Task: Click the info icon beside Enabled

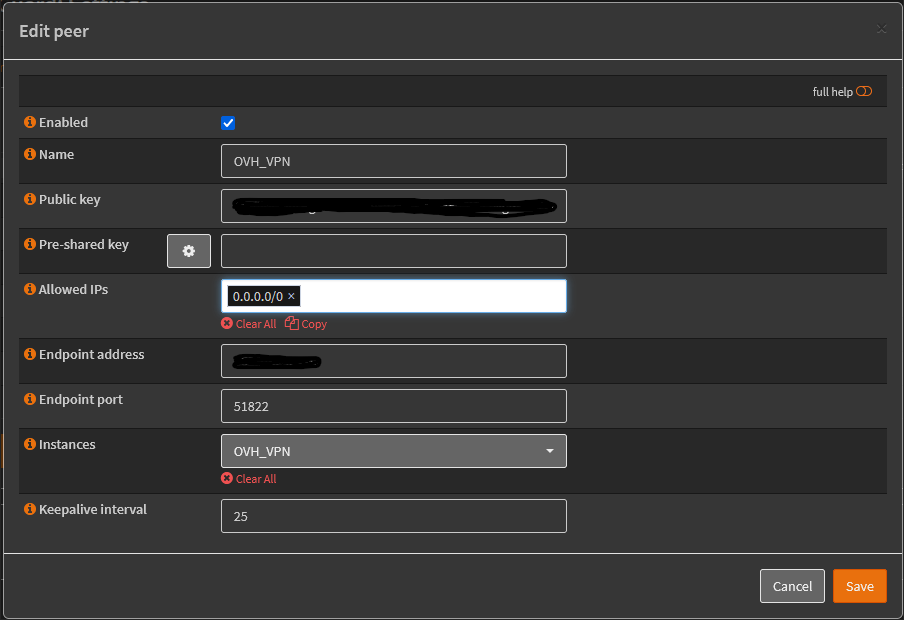Action: [30, 123]
